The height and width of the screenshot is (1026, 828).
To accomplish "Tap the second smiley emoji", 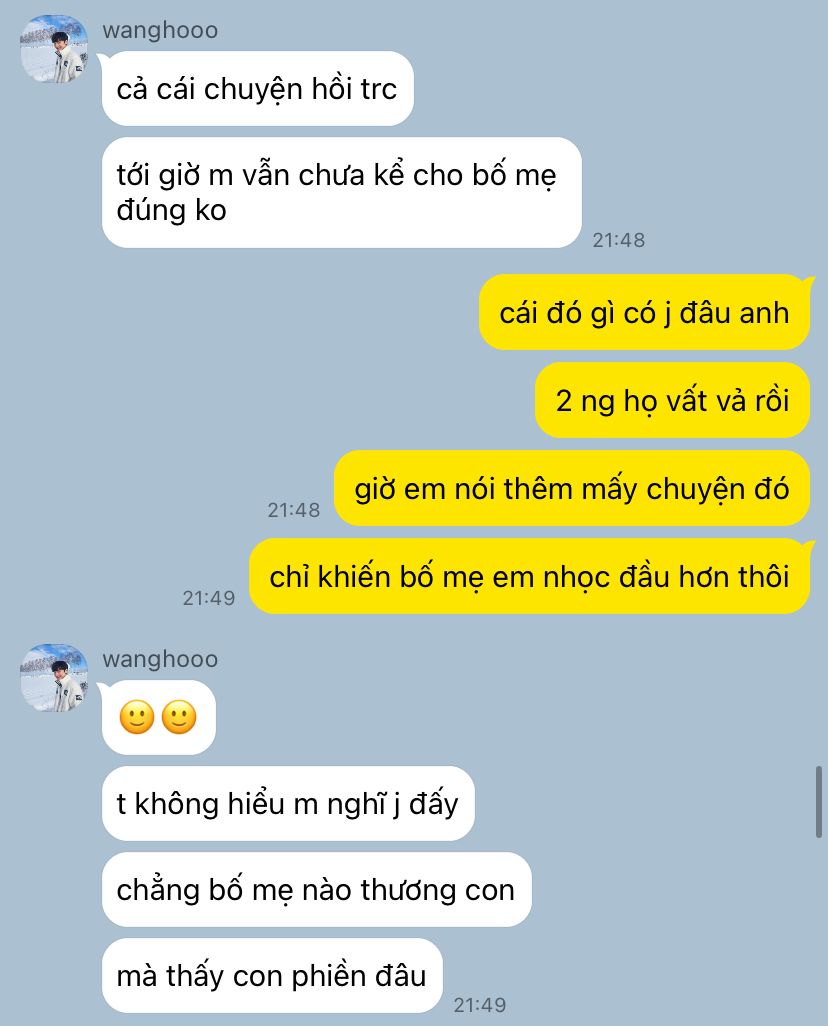I will coord(179,717).
